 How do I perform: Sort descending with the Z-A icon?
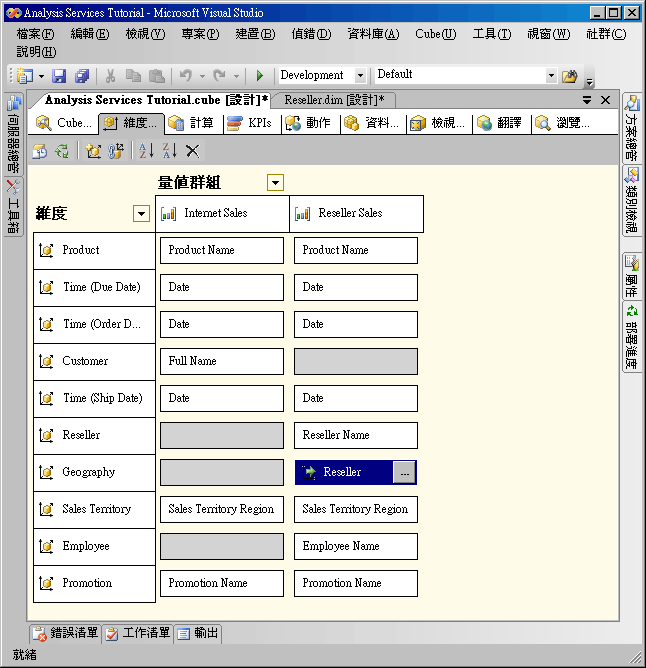[x=170, y=151]
